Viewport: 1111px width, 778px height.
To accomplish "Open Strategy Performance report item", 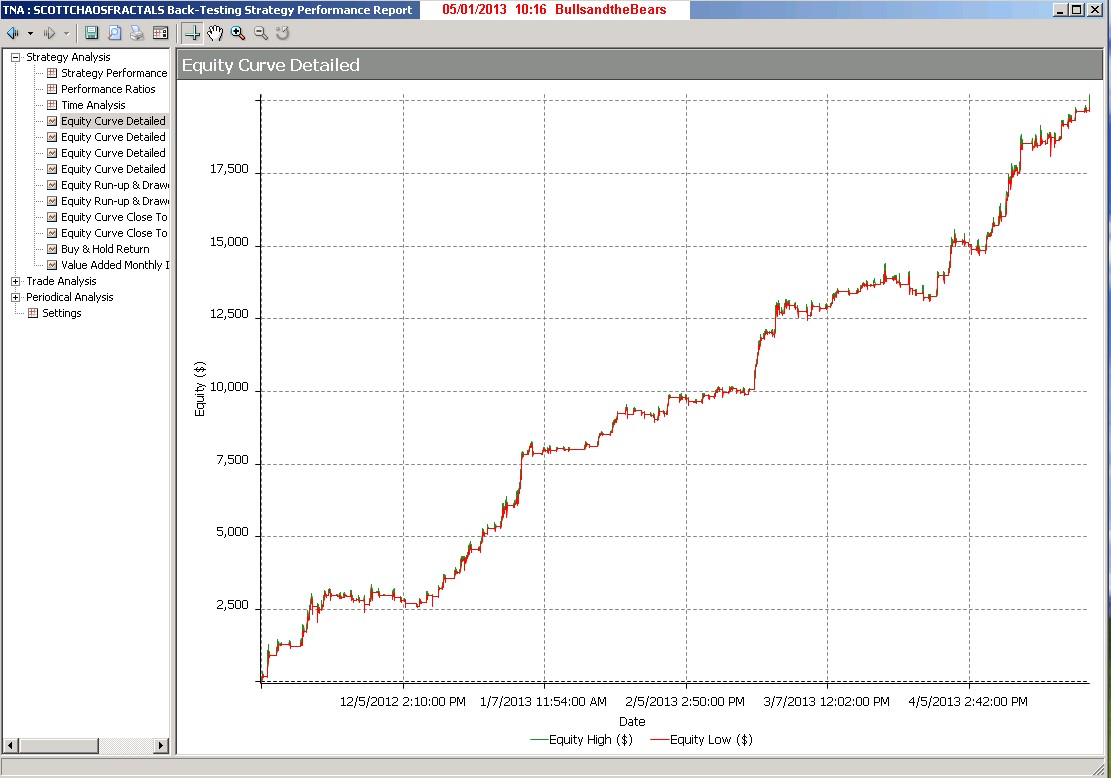I will 114,73.
